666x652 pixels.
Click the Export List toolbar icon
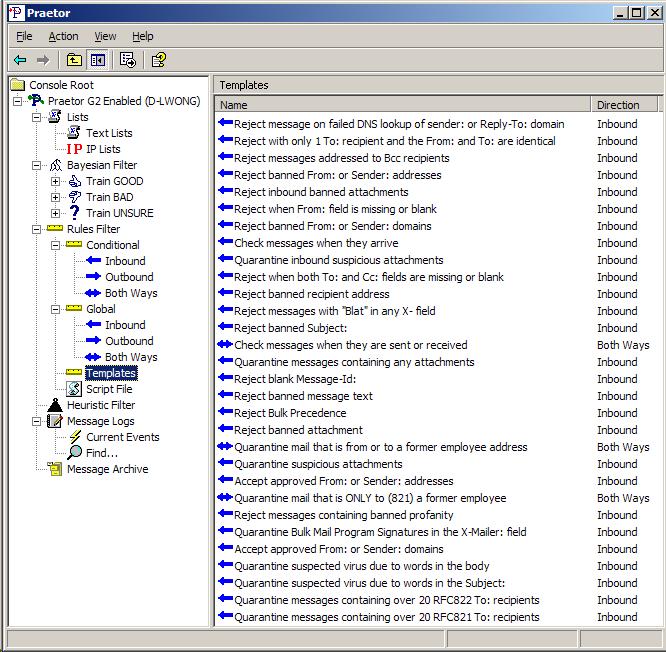pos(127,60)
